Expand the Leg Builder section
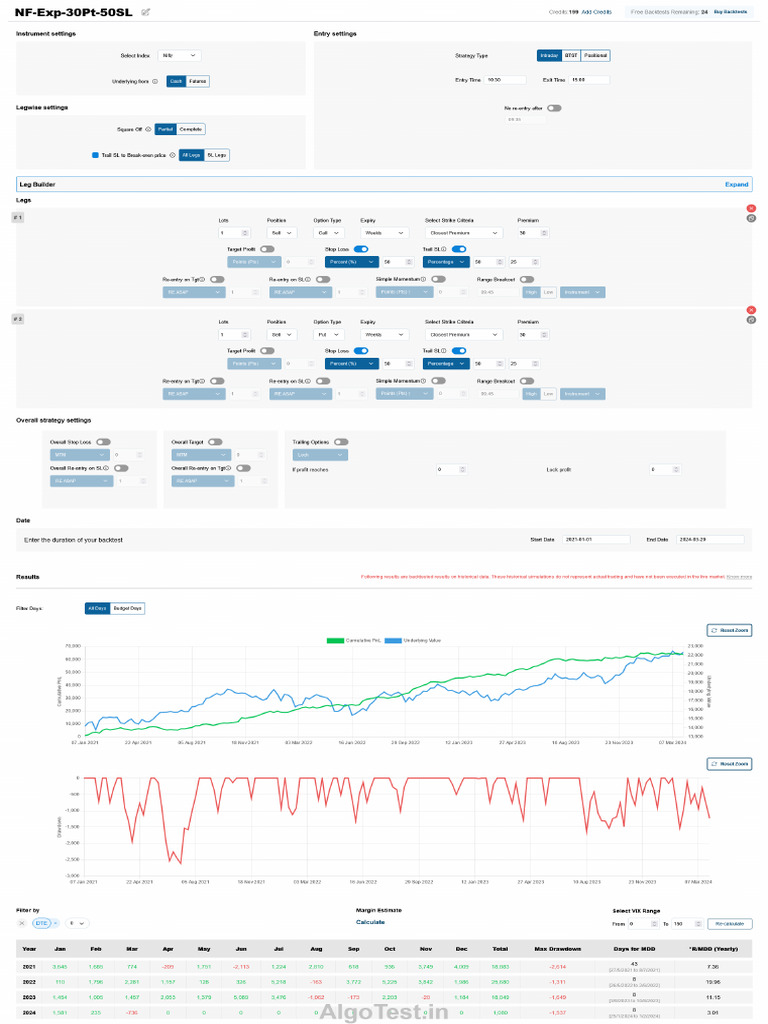 [x=736, y=185]
